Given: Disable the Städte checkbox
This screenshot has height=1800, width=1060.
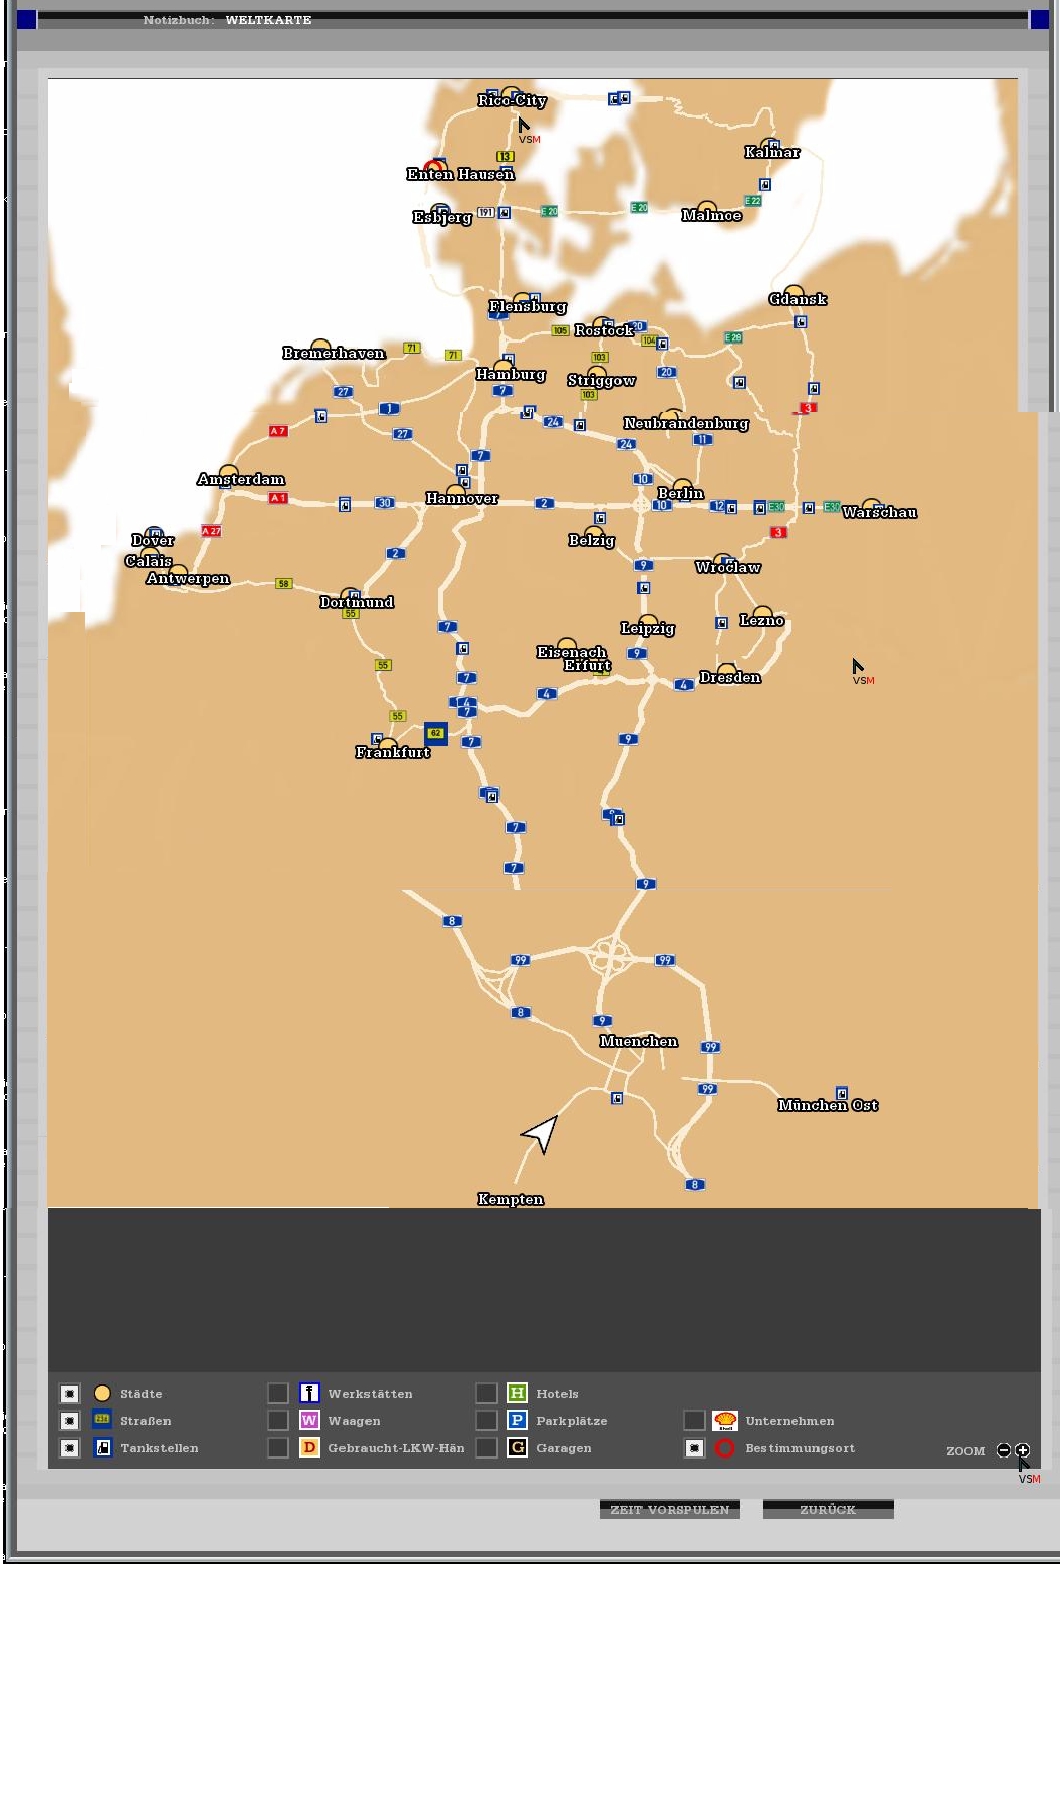Looking at the screenshot, I should tap(69, 1394).
